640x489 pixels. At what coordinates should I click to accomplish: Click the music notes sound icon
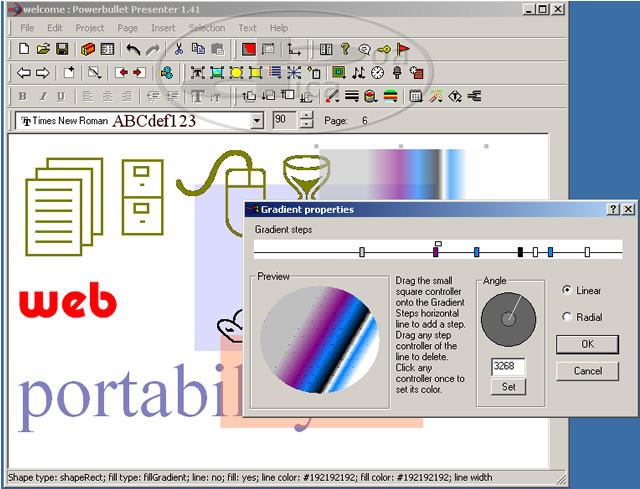click(358, 73)
